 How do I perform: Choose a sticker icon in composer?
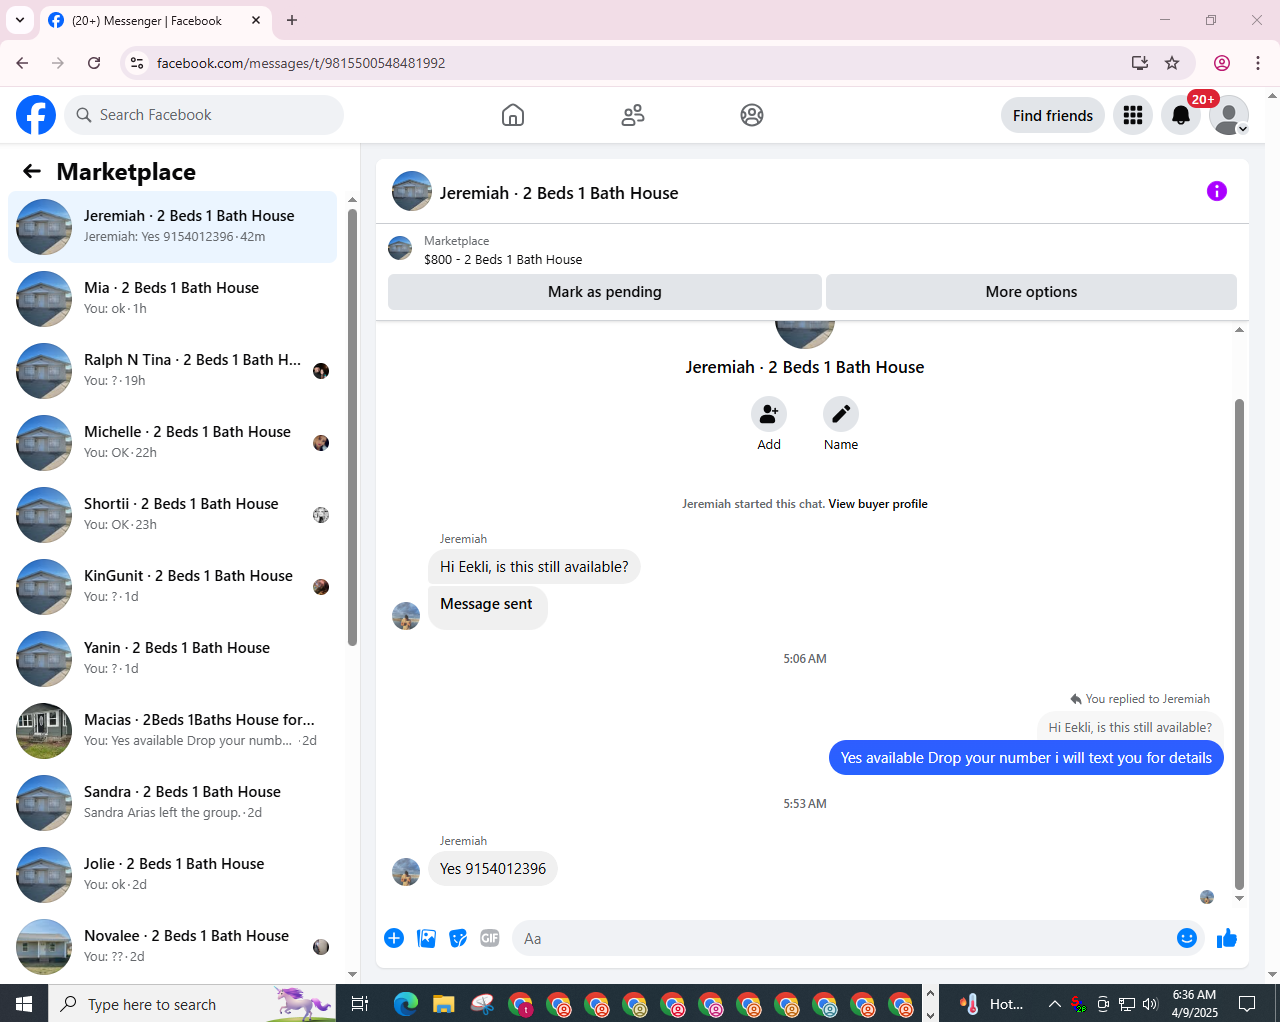[458, 938]
